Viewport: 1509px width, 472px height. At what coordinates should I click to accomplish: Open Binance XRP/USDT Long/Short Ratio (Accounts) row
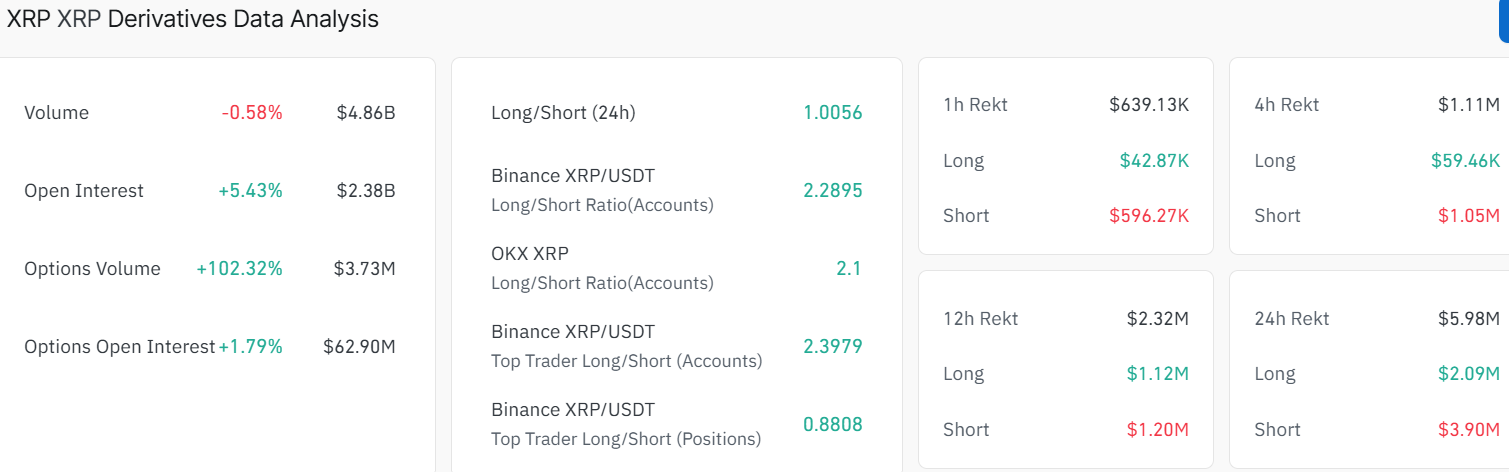click(602, 190)
